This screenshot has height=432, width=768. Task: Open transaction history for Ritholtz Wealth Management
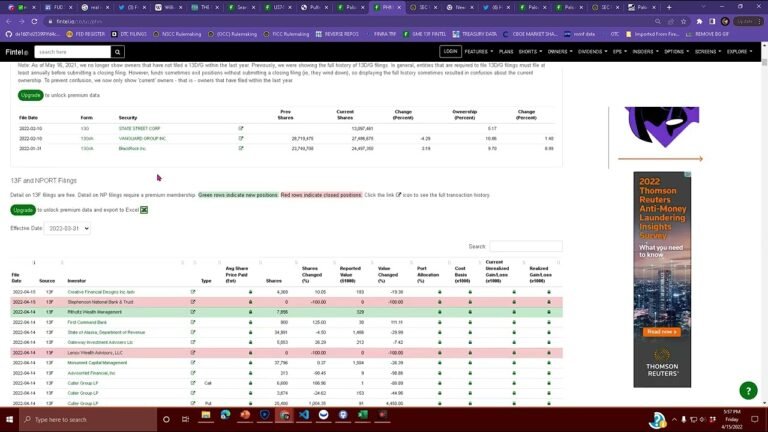[x=192, y=312]
